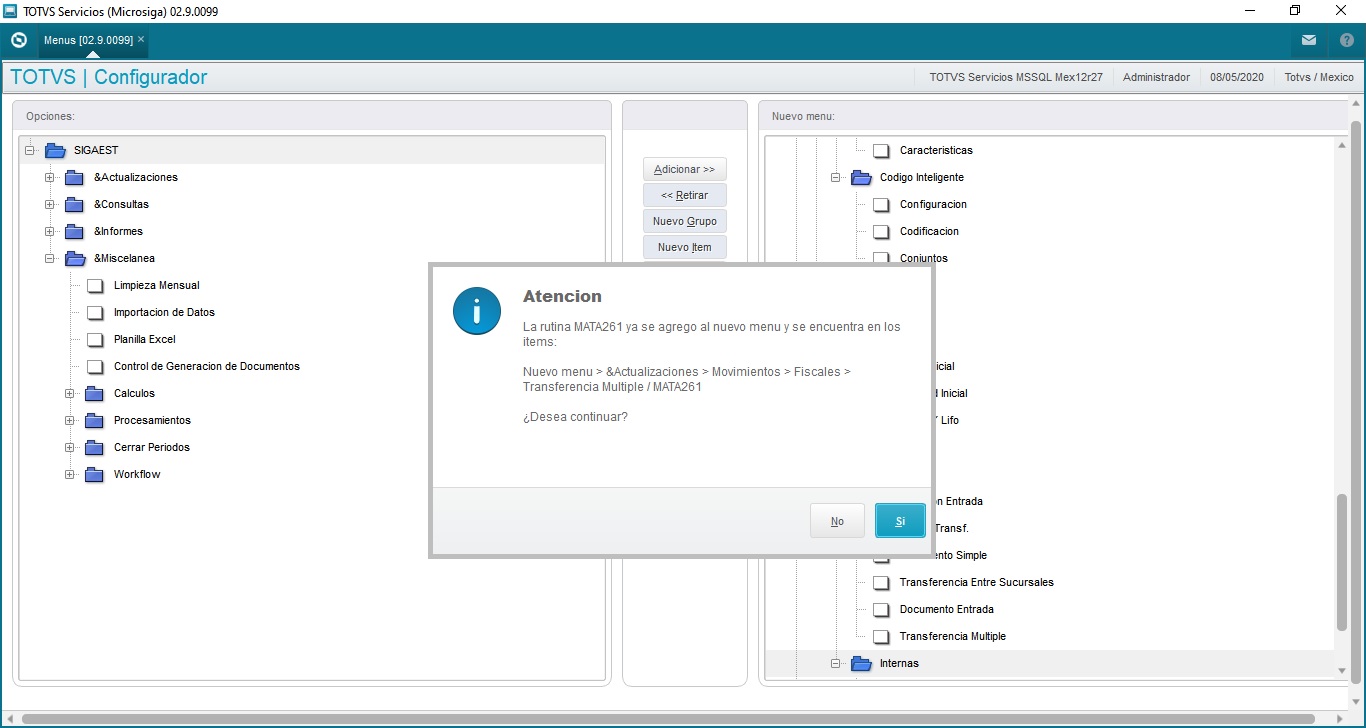
Task: Check the Configuracion checkbox
Action: (881, 204)
